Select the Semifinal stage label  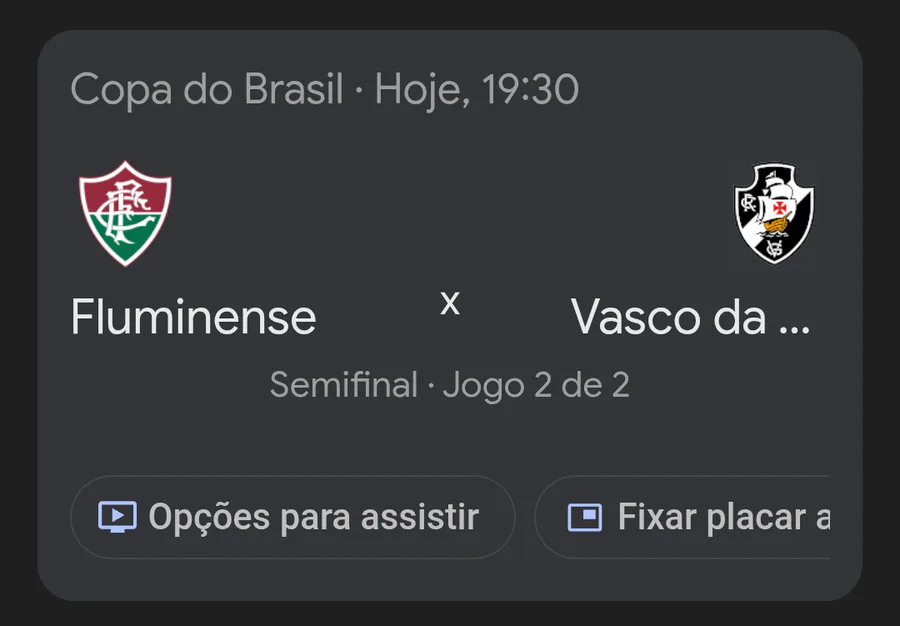coord(343,385)
